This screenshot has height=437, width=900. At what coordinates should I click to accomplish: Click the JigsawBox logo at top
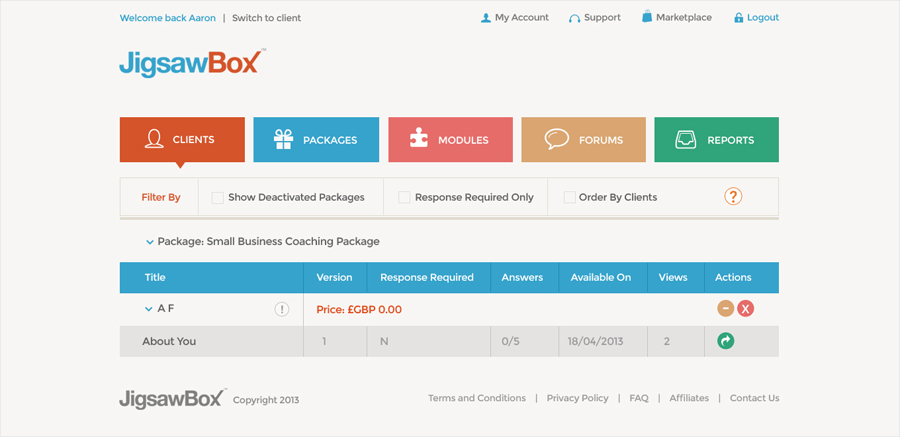coord(192,63)
